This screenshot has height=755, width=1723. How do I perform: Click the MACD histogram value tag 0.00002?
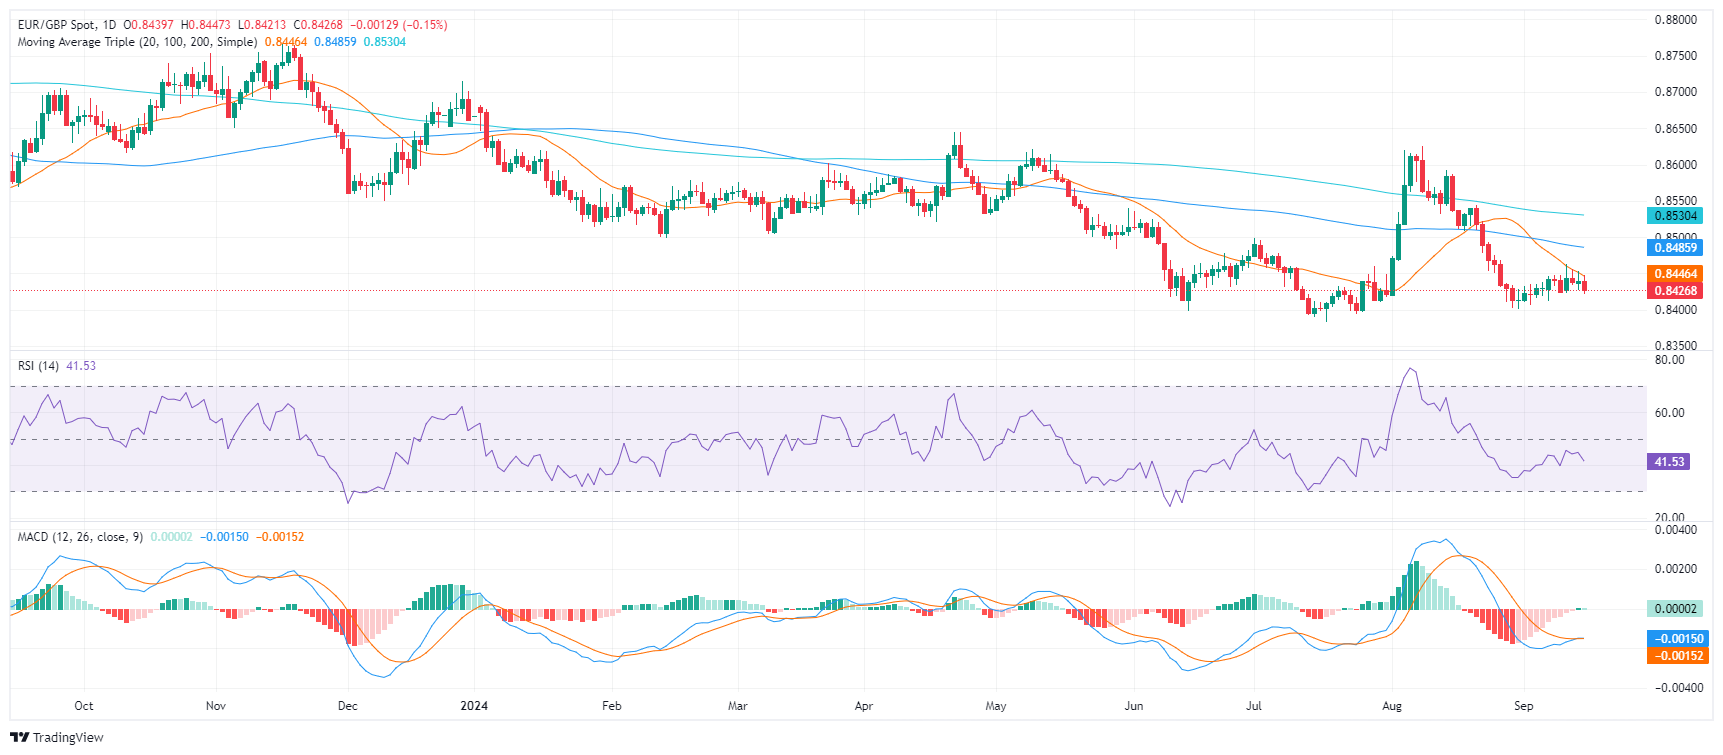tap(1674, 609)
